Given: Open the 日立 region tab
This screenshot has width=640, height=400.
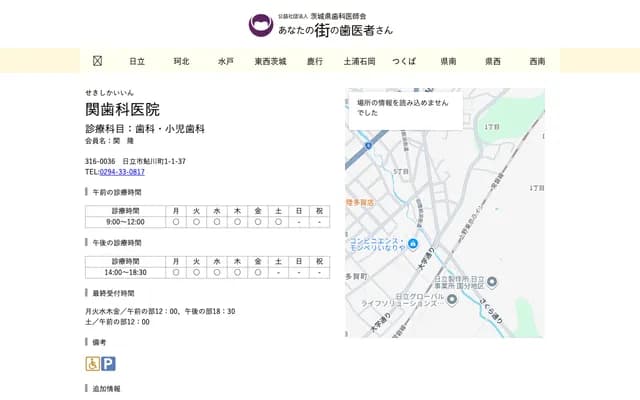Looking at the screenshot, I should click(137, 61).
